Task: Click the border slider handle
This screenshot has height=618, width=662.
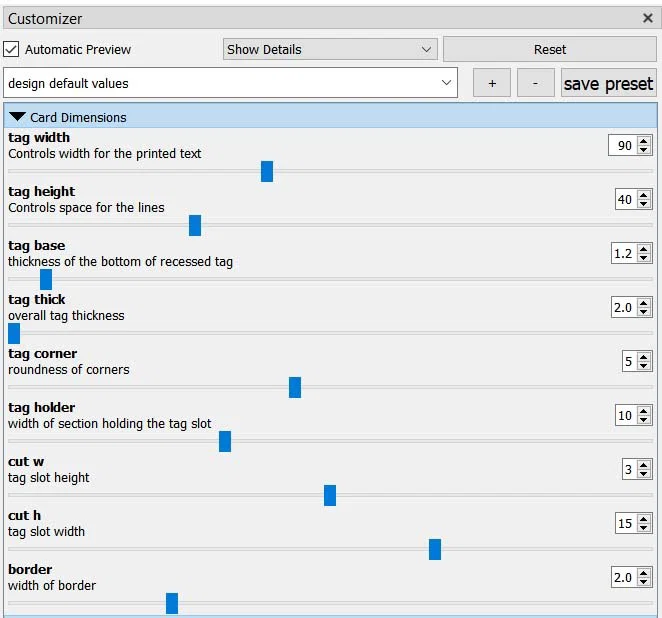Action: point(172,604)
